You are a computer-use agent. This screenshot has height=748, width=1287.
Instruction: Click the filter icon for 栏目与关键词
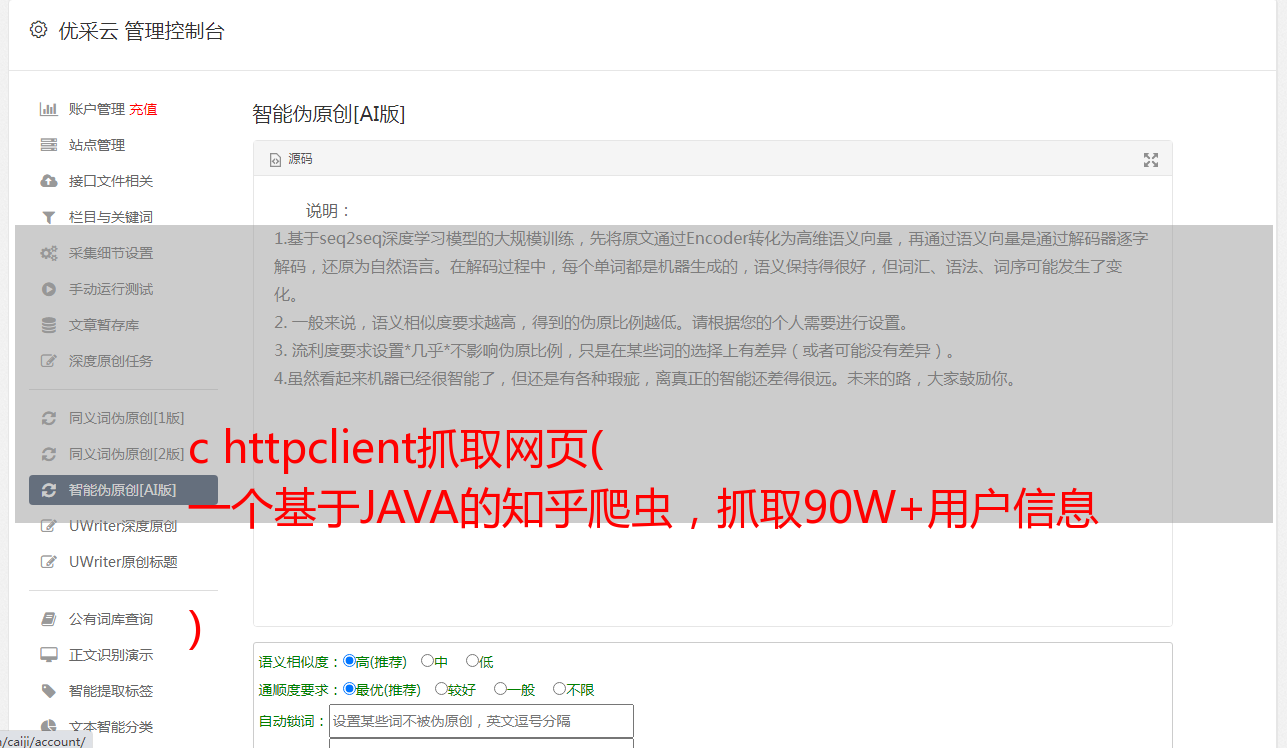tap(48, 217)
